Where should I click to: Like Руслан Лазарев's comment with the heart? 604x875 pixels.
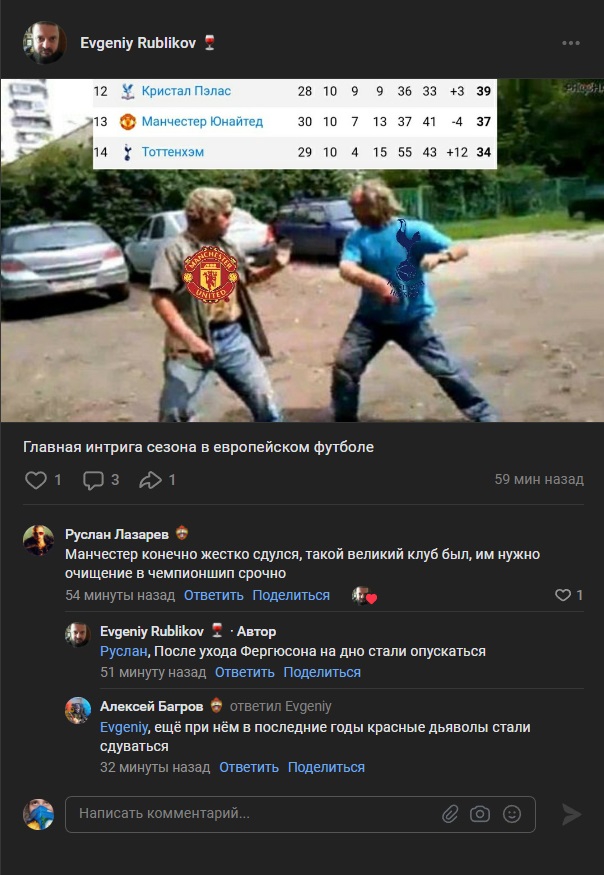(x=563, y=595)
